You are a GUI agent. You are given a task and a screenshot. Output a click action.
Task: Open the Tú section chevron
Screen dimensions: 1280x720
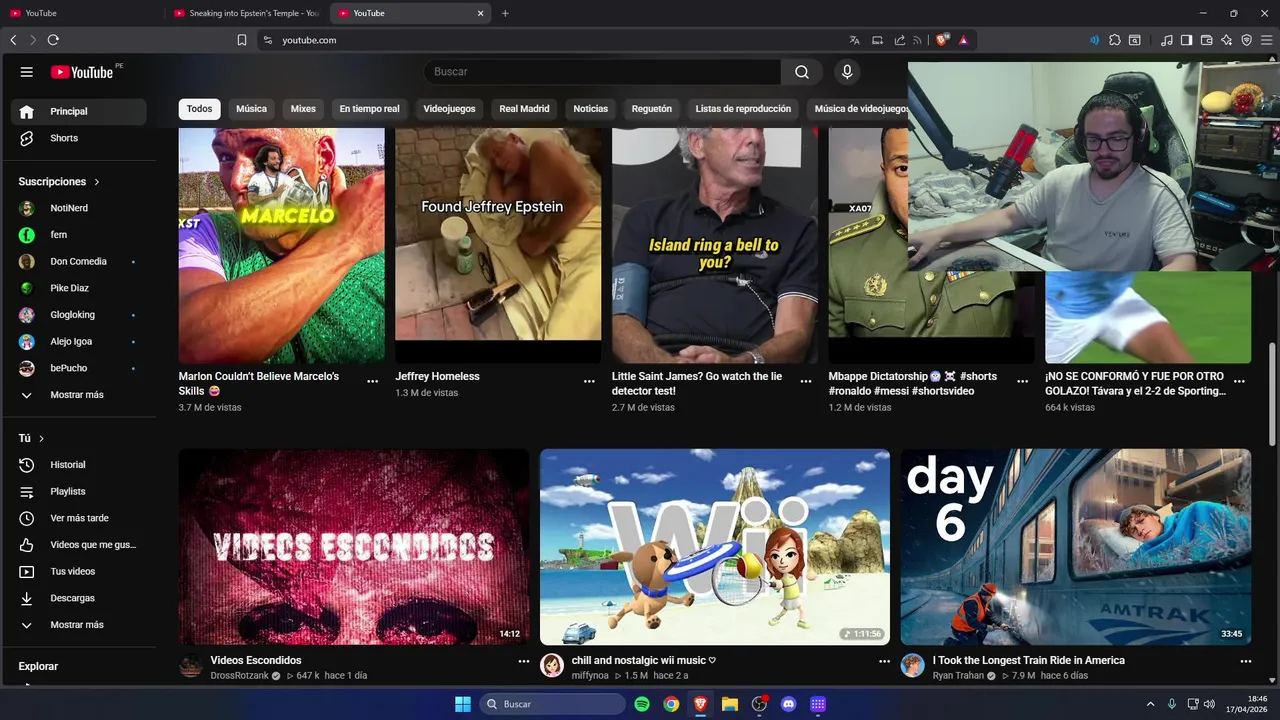[41, 439]
